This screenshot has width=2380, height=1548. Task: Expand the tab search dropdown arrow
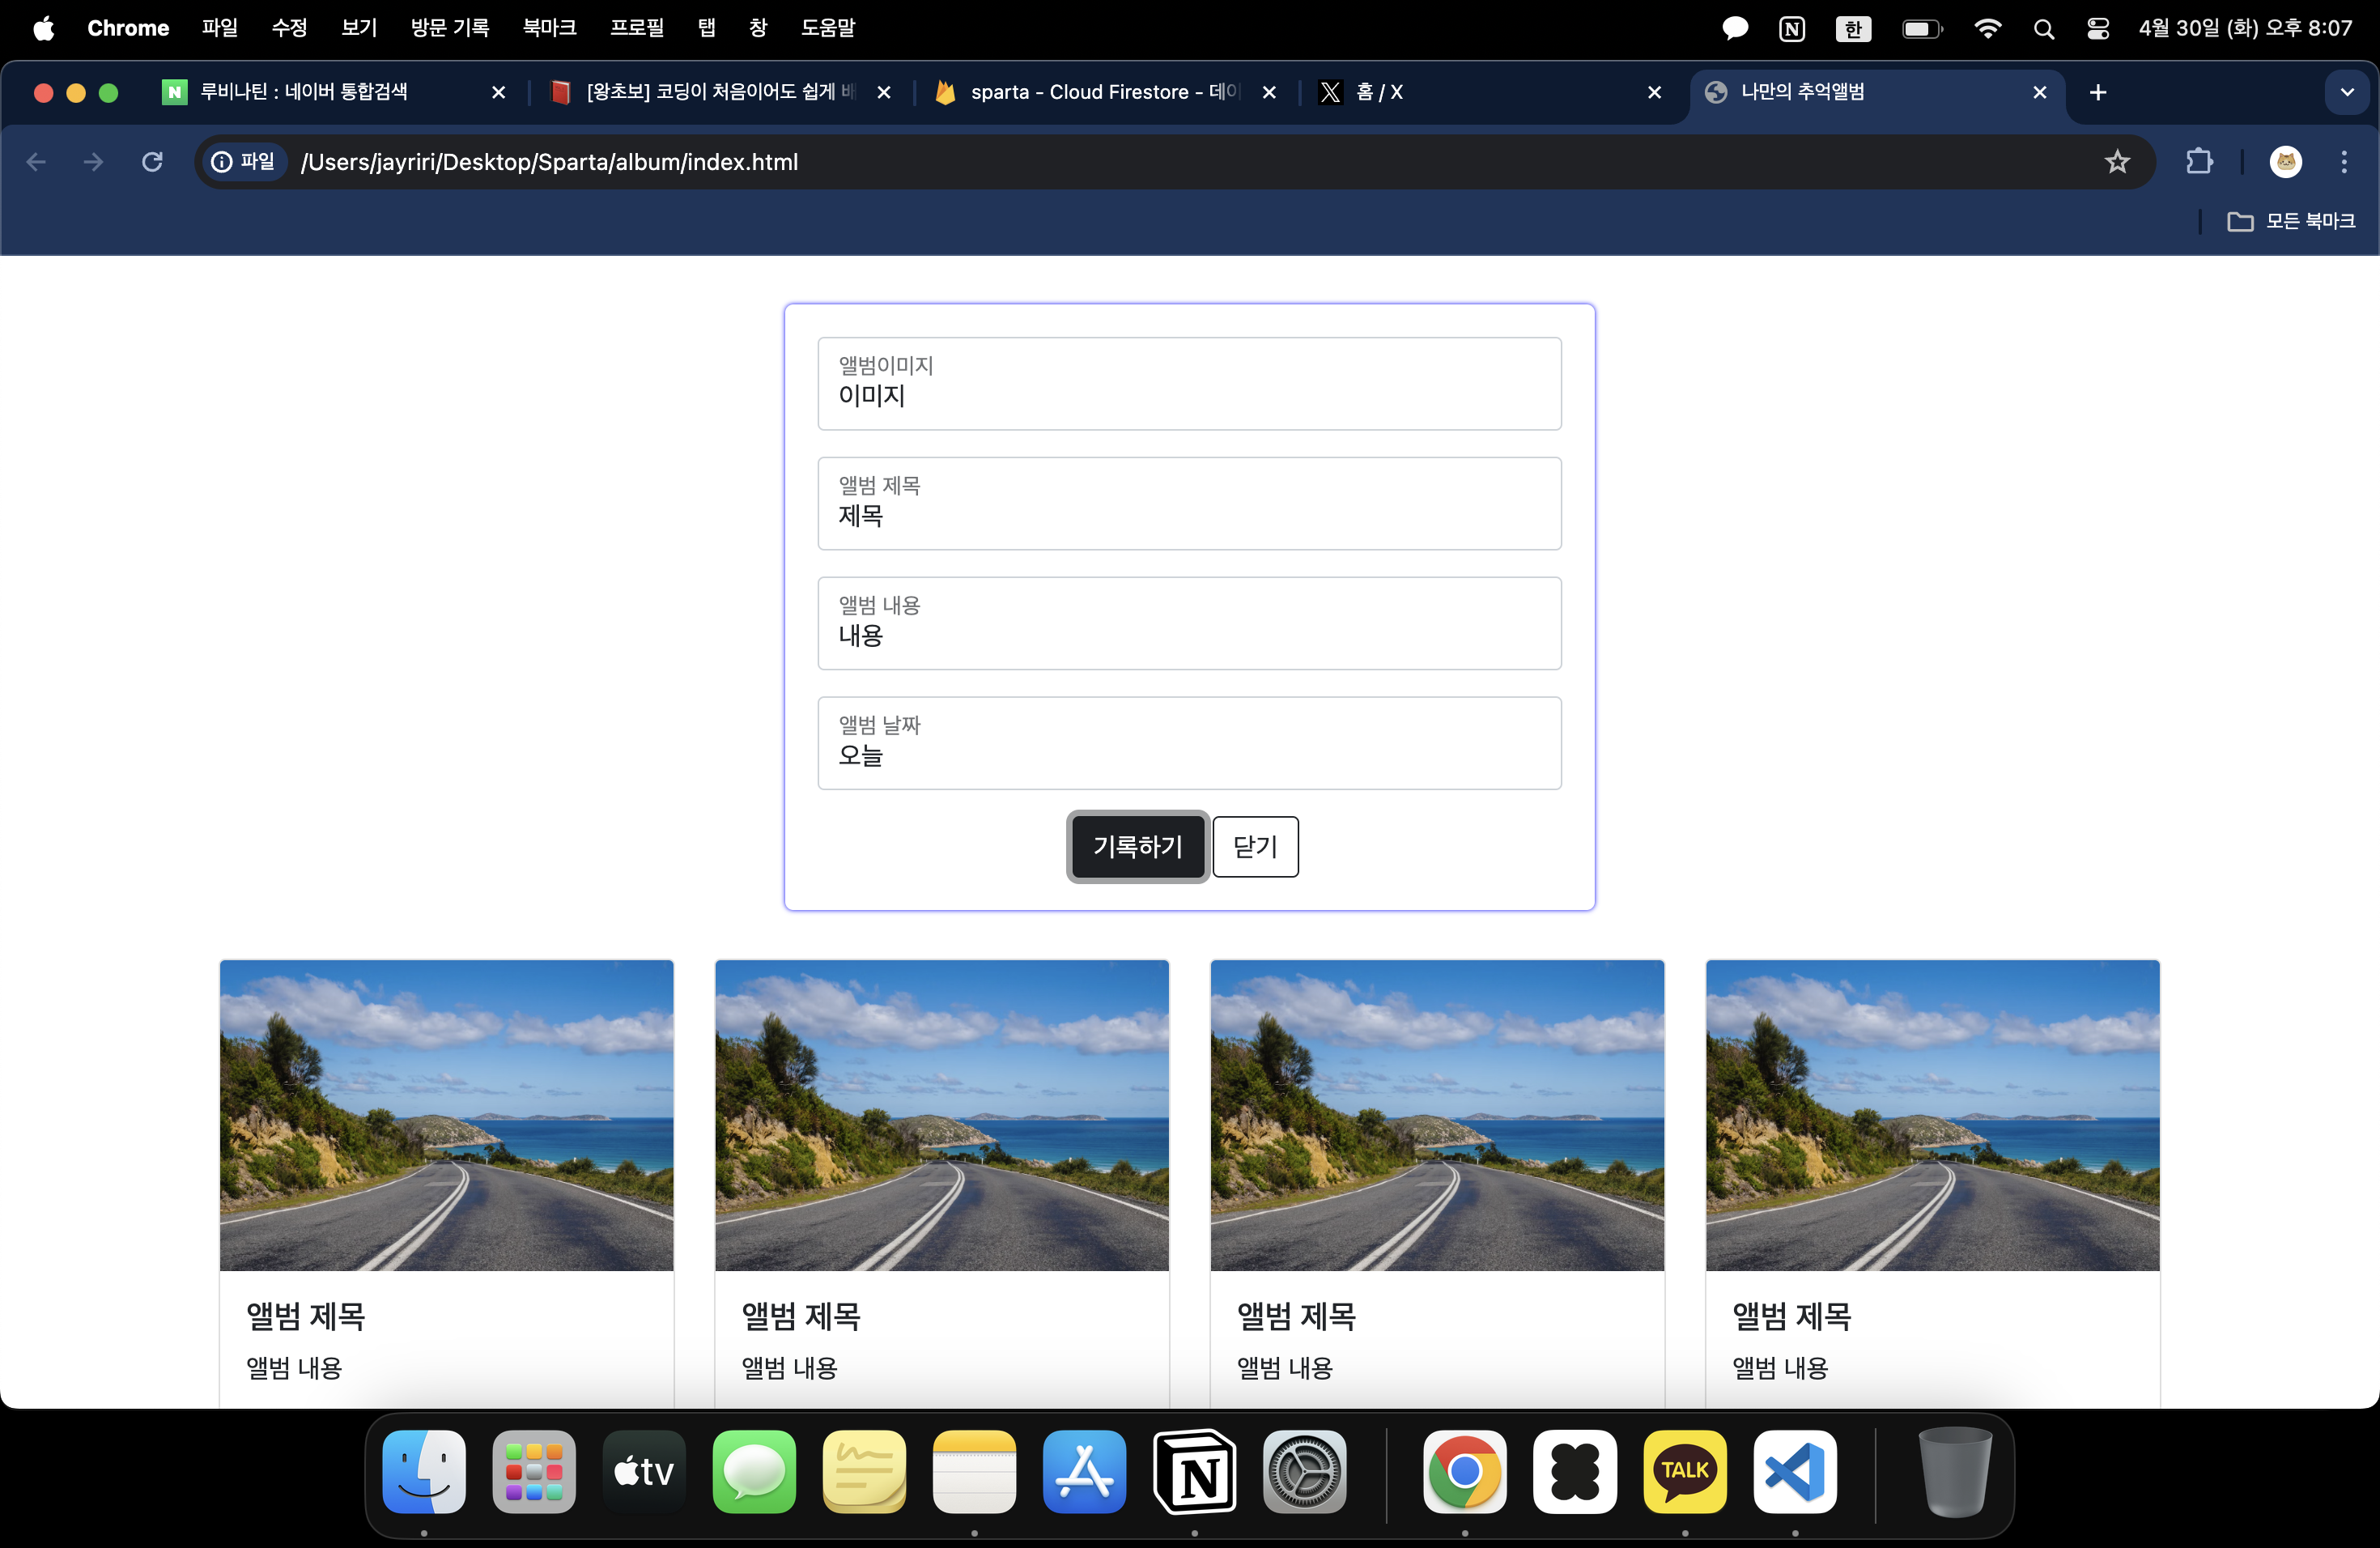point(2347,92)
